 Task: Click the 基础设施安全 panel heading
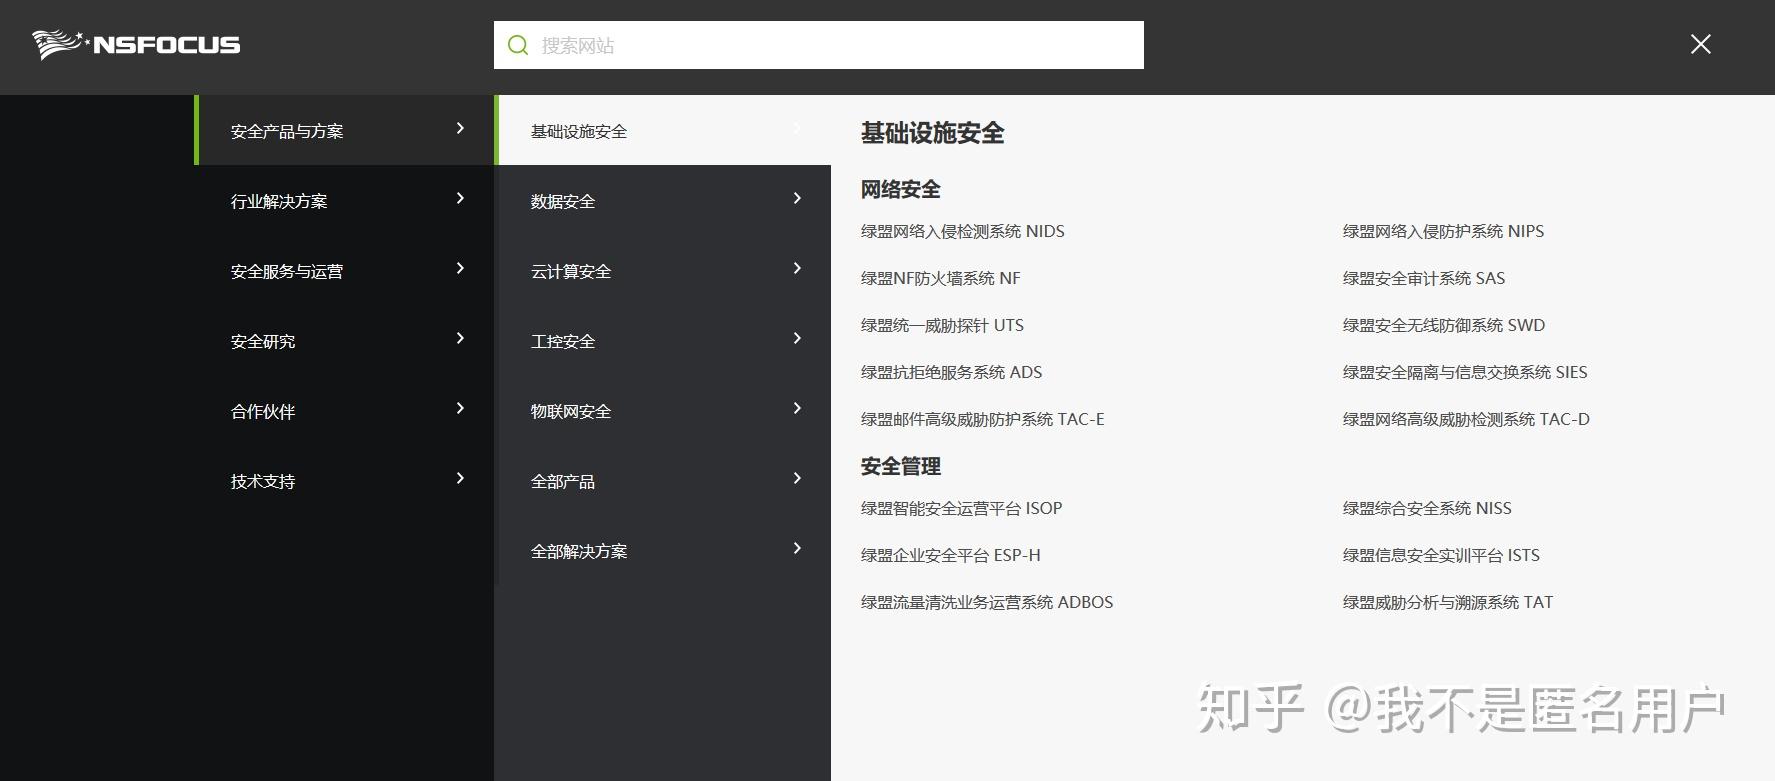[932, 133]
